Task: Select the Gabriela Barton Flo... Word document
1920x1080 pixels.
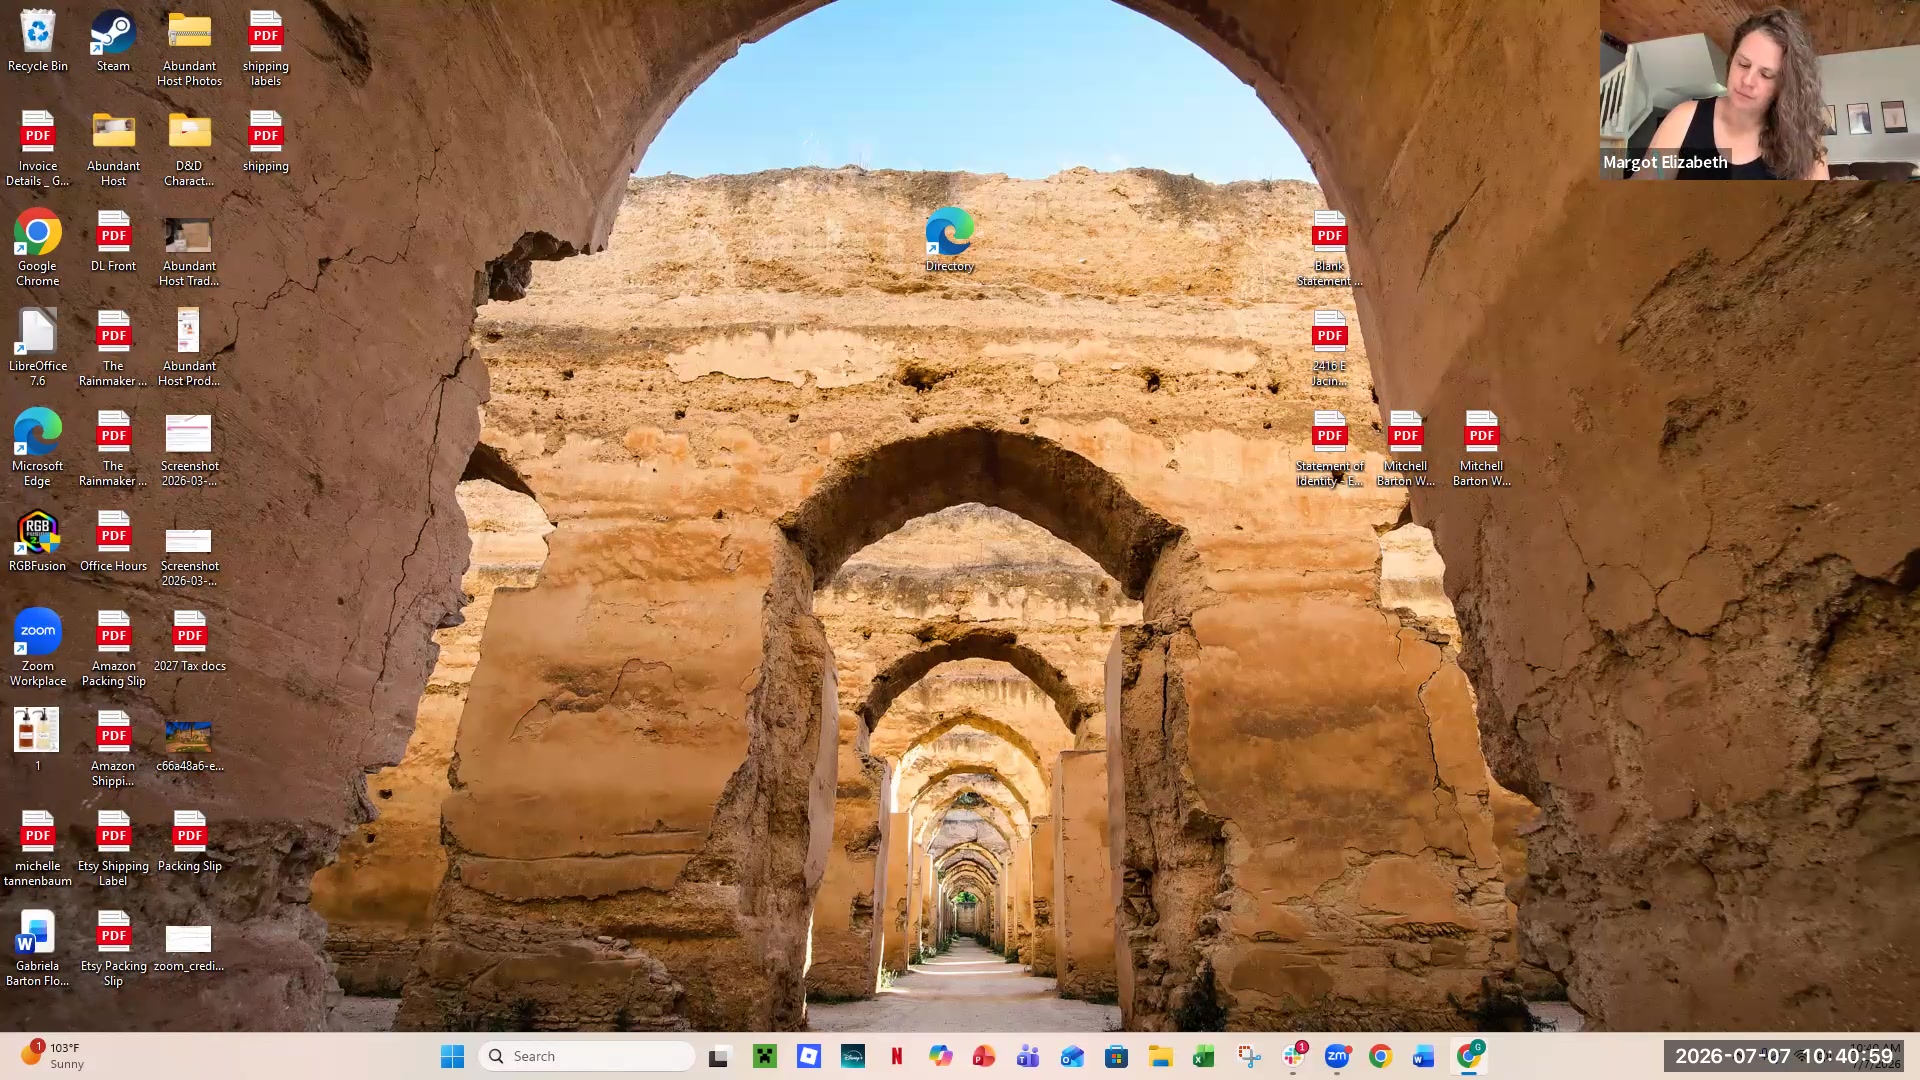Action: click(x=38, y=949)
